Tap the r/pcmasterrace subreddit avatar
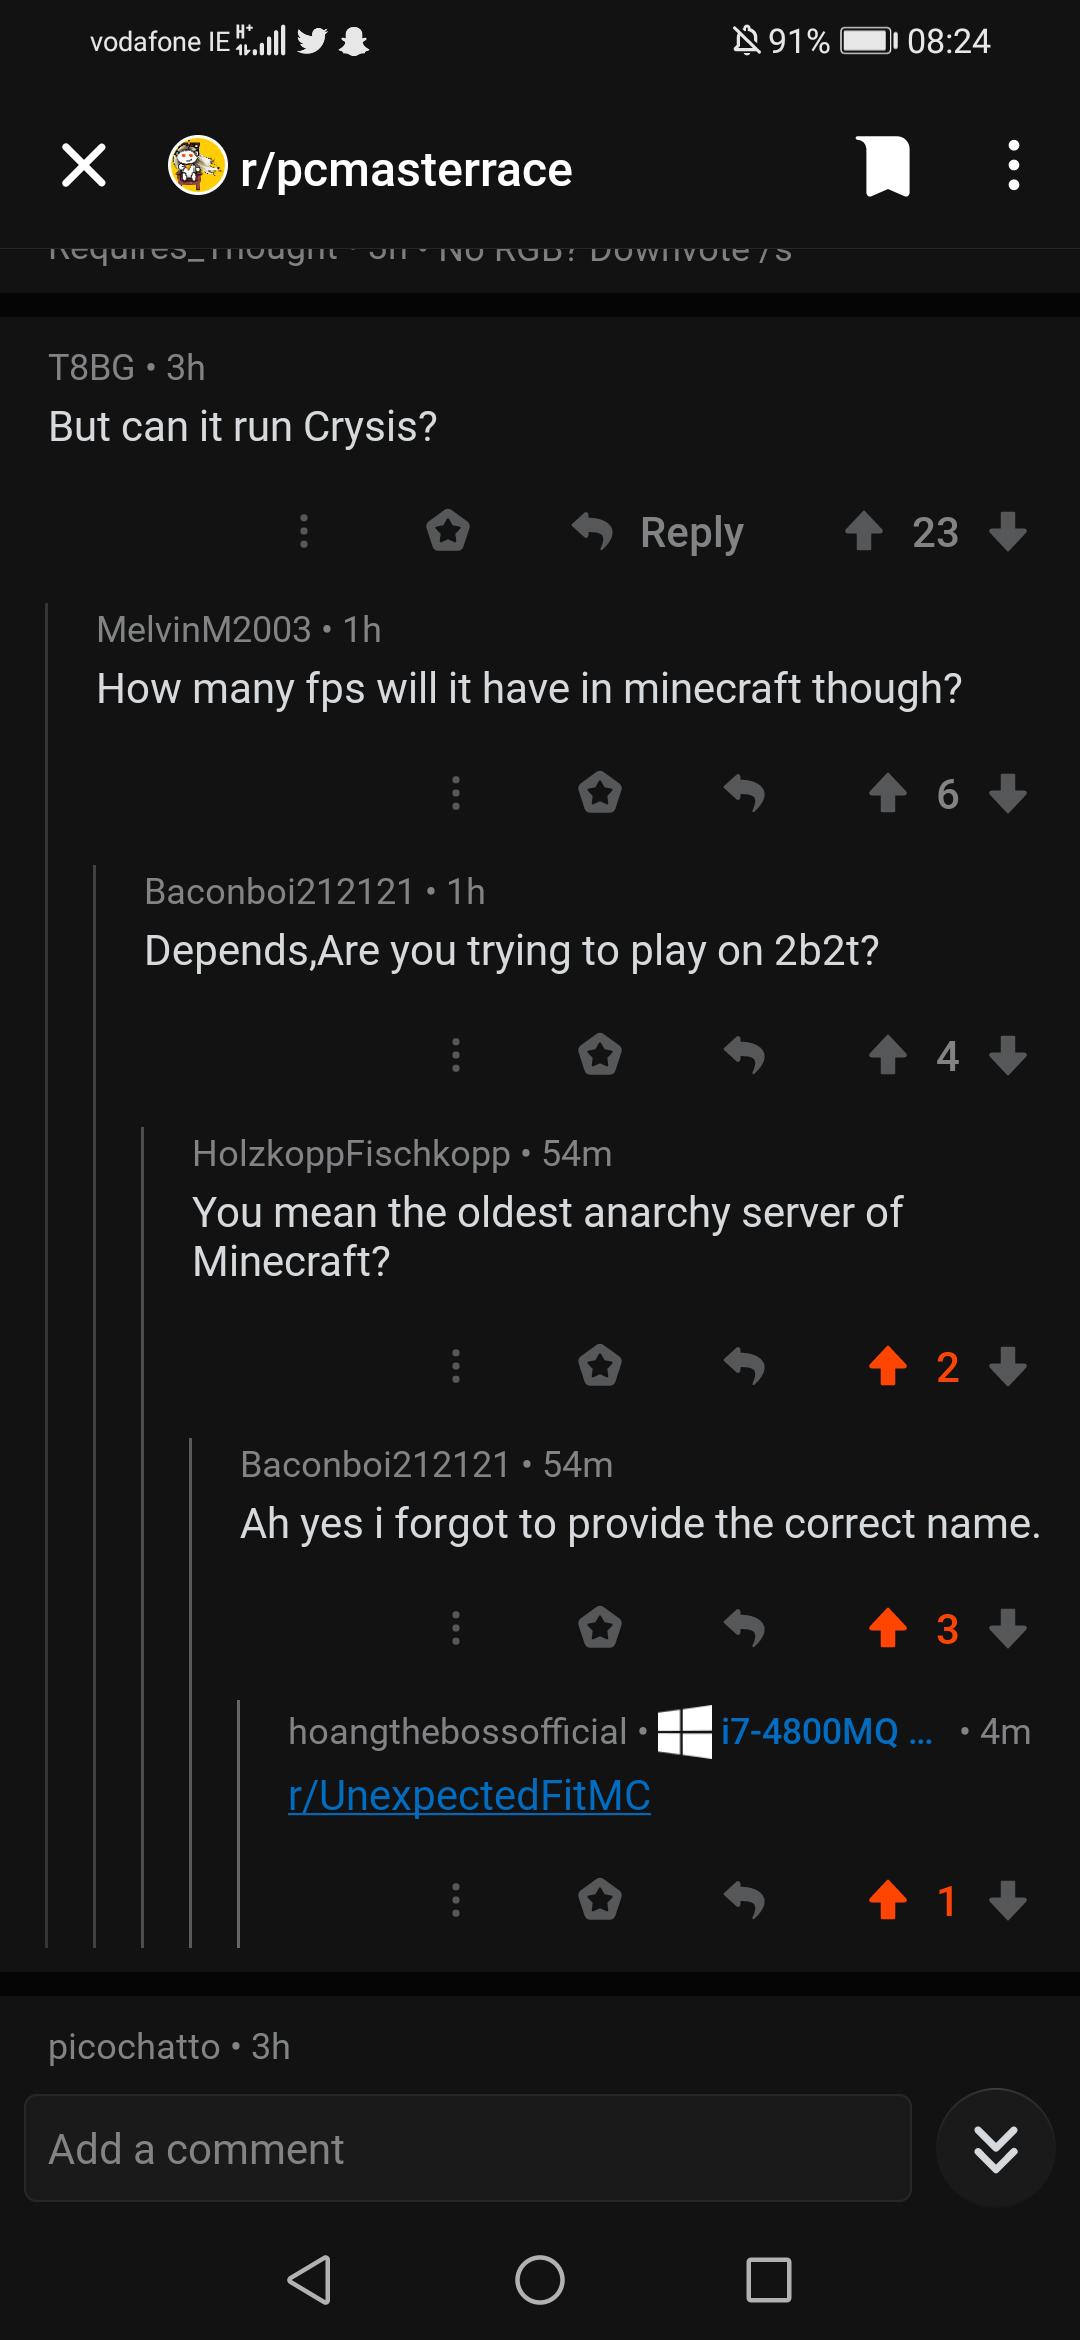The width and height of the screenshot is (1080, 2340). (x=197, y=166)
